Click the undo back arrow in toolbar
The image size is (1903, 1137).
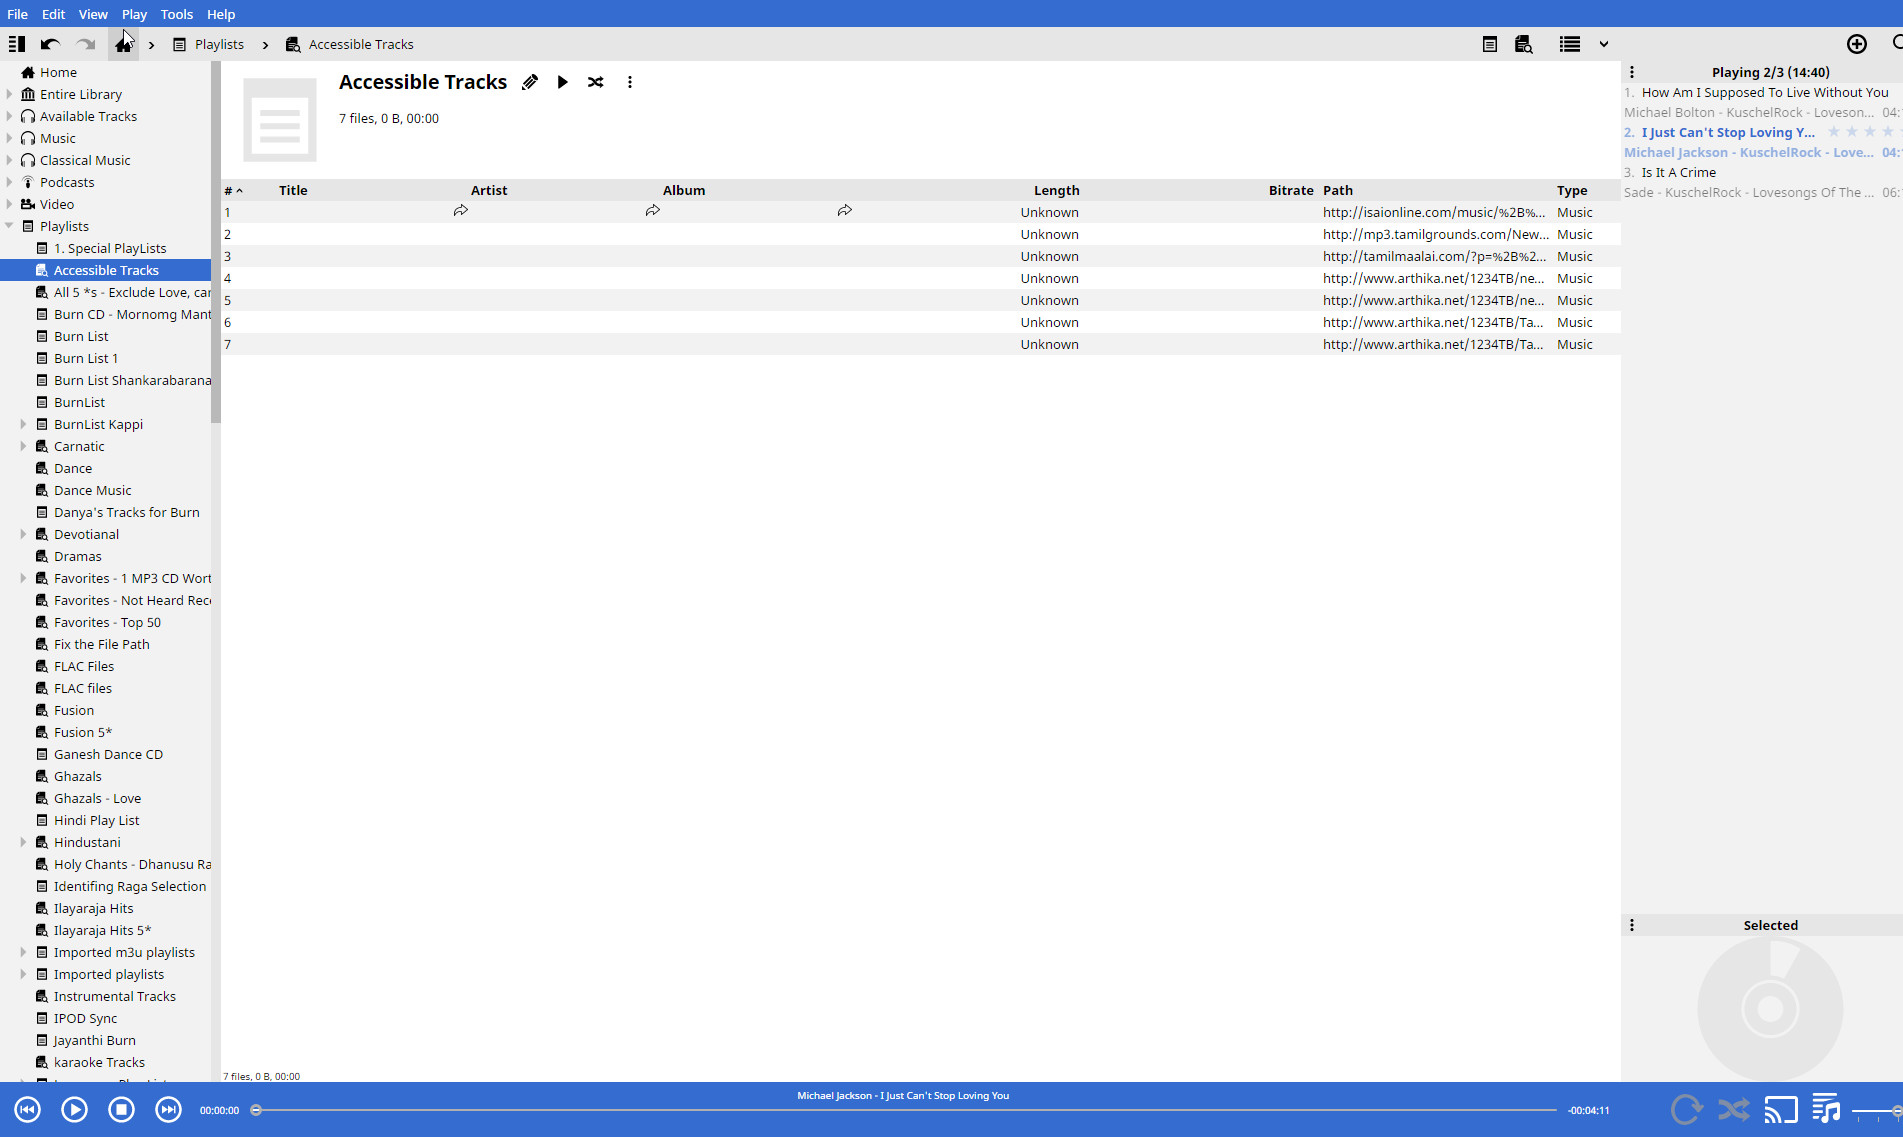(50, 45)
